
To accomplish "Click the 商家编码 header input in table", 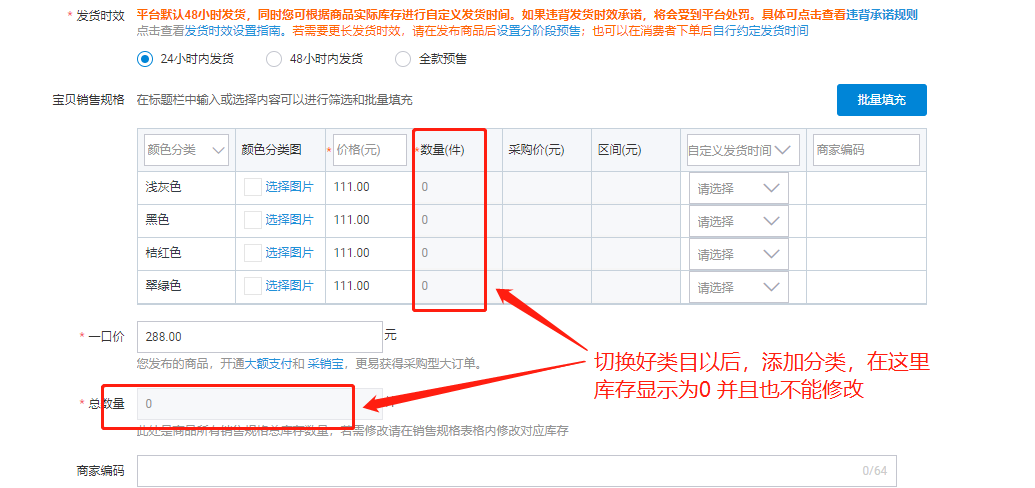I will (865, 150).
